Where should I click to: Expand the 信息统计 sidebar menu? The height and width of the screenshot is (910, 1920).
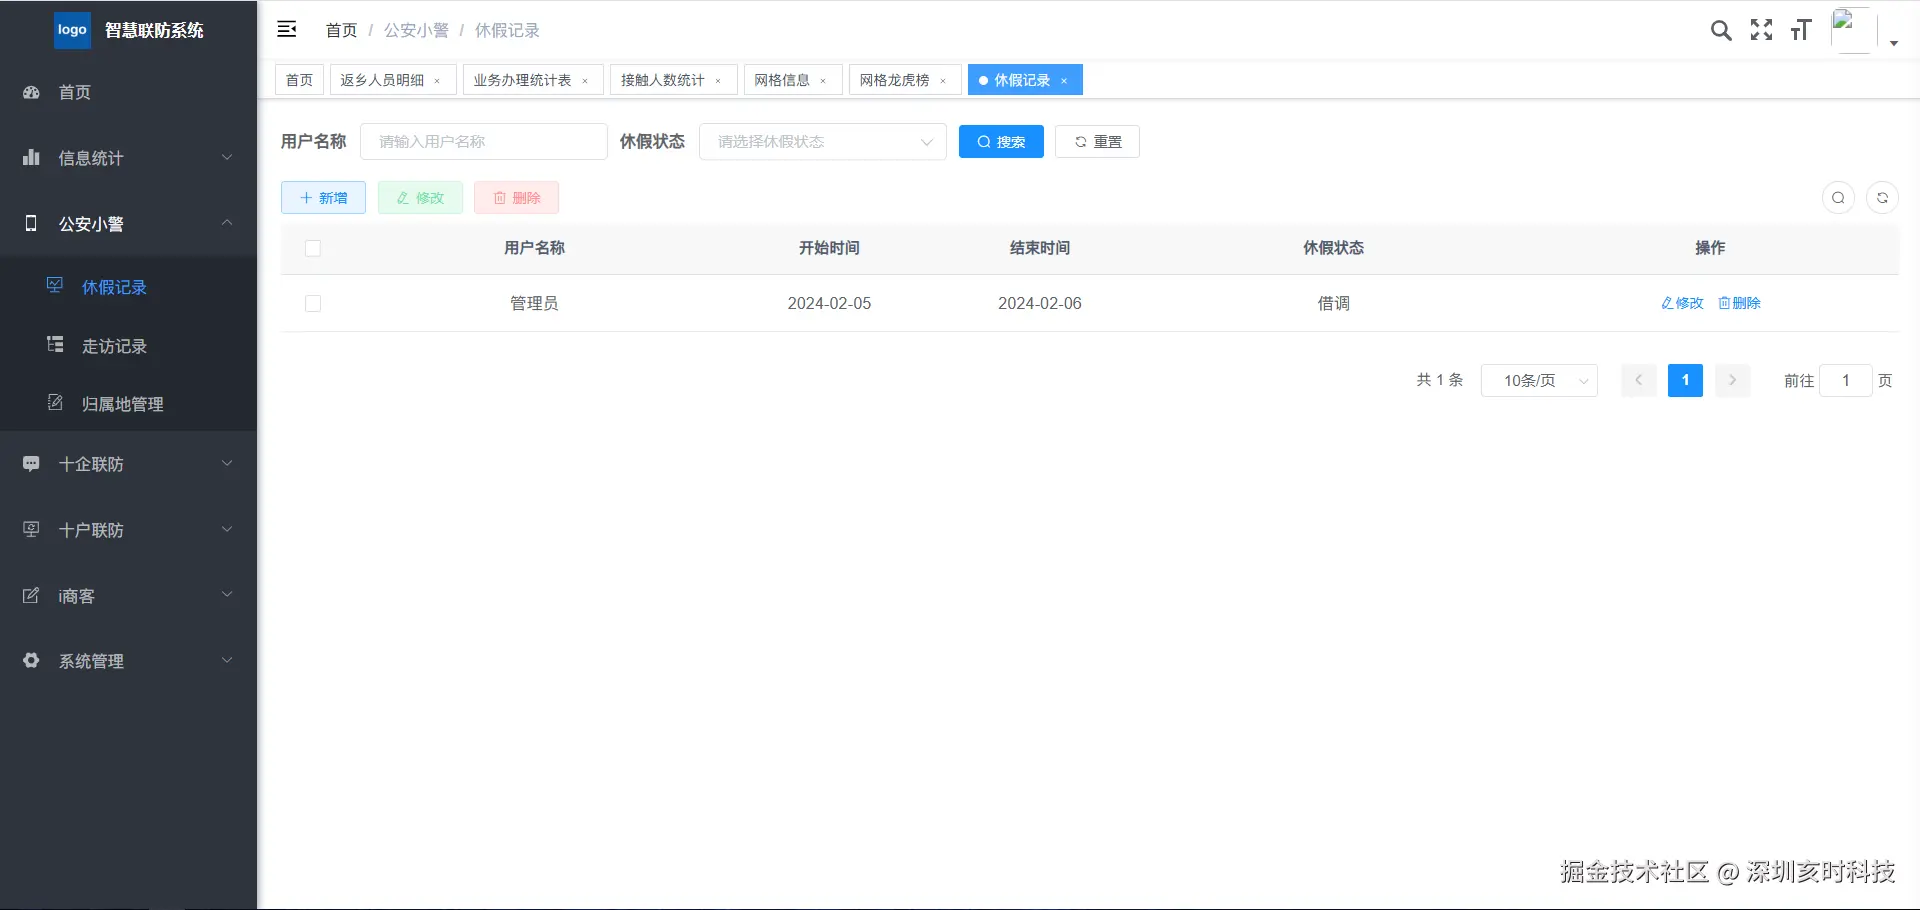[x=128, y=158]
